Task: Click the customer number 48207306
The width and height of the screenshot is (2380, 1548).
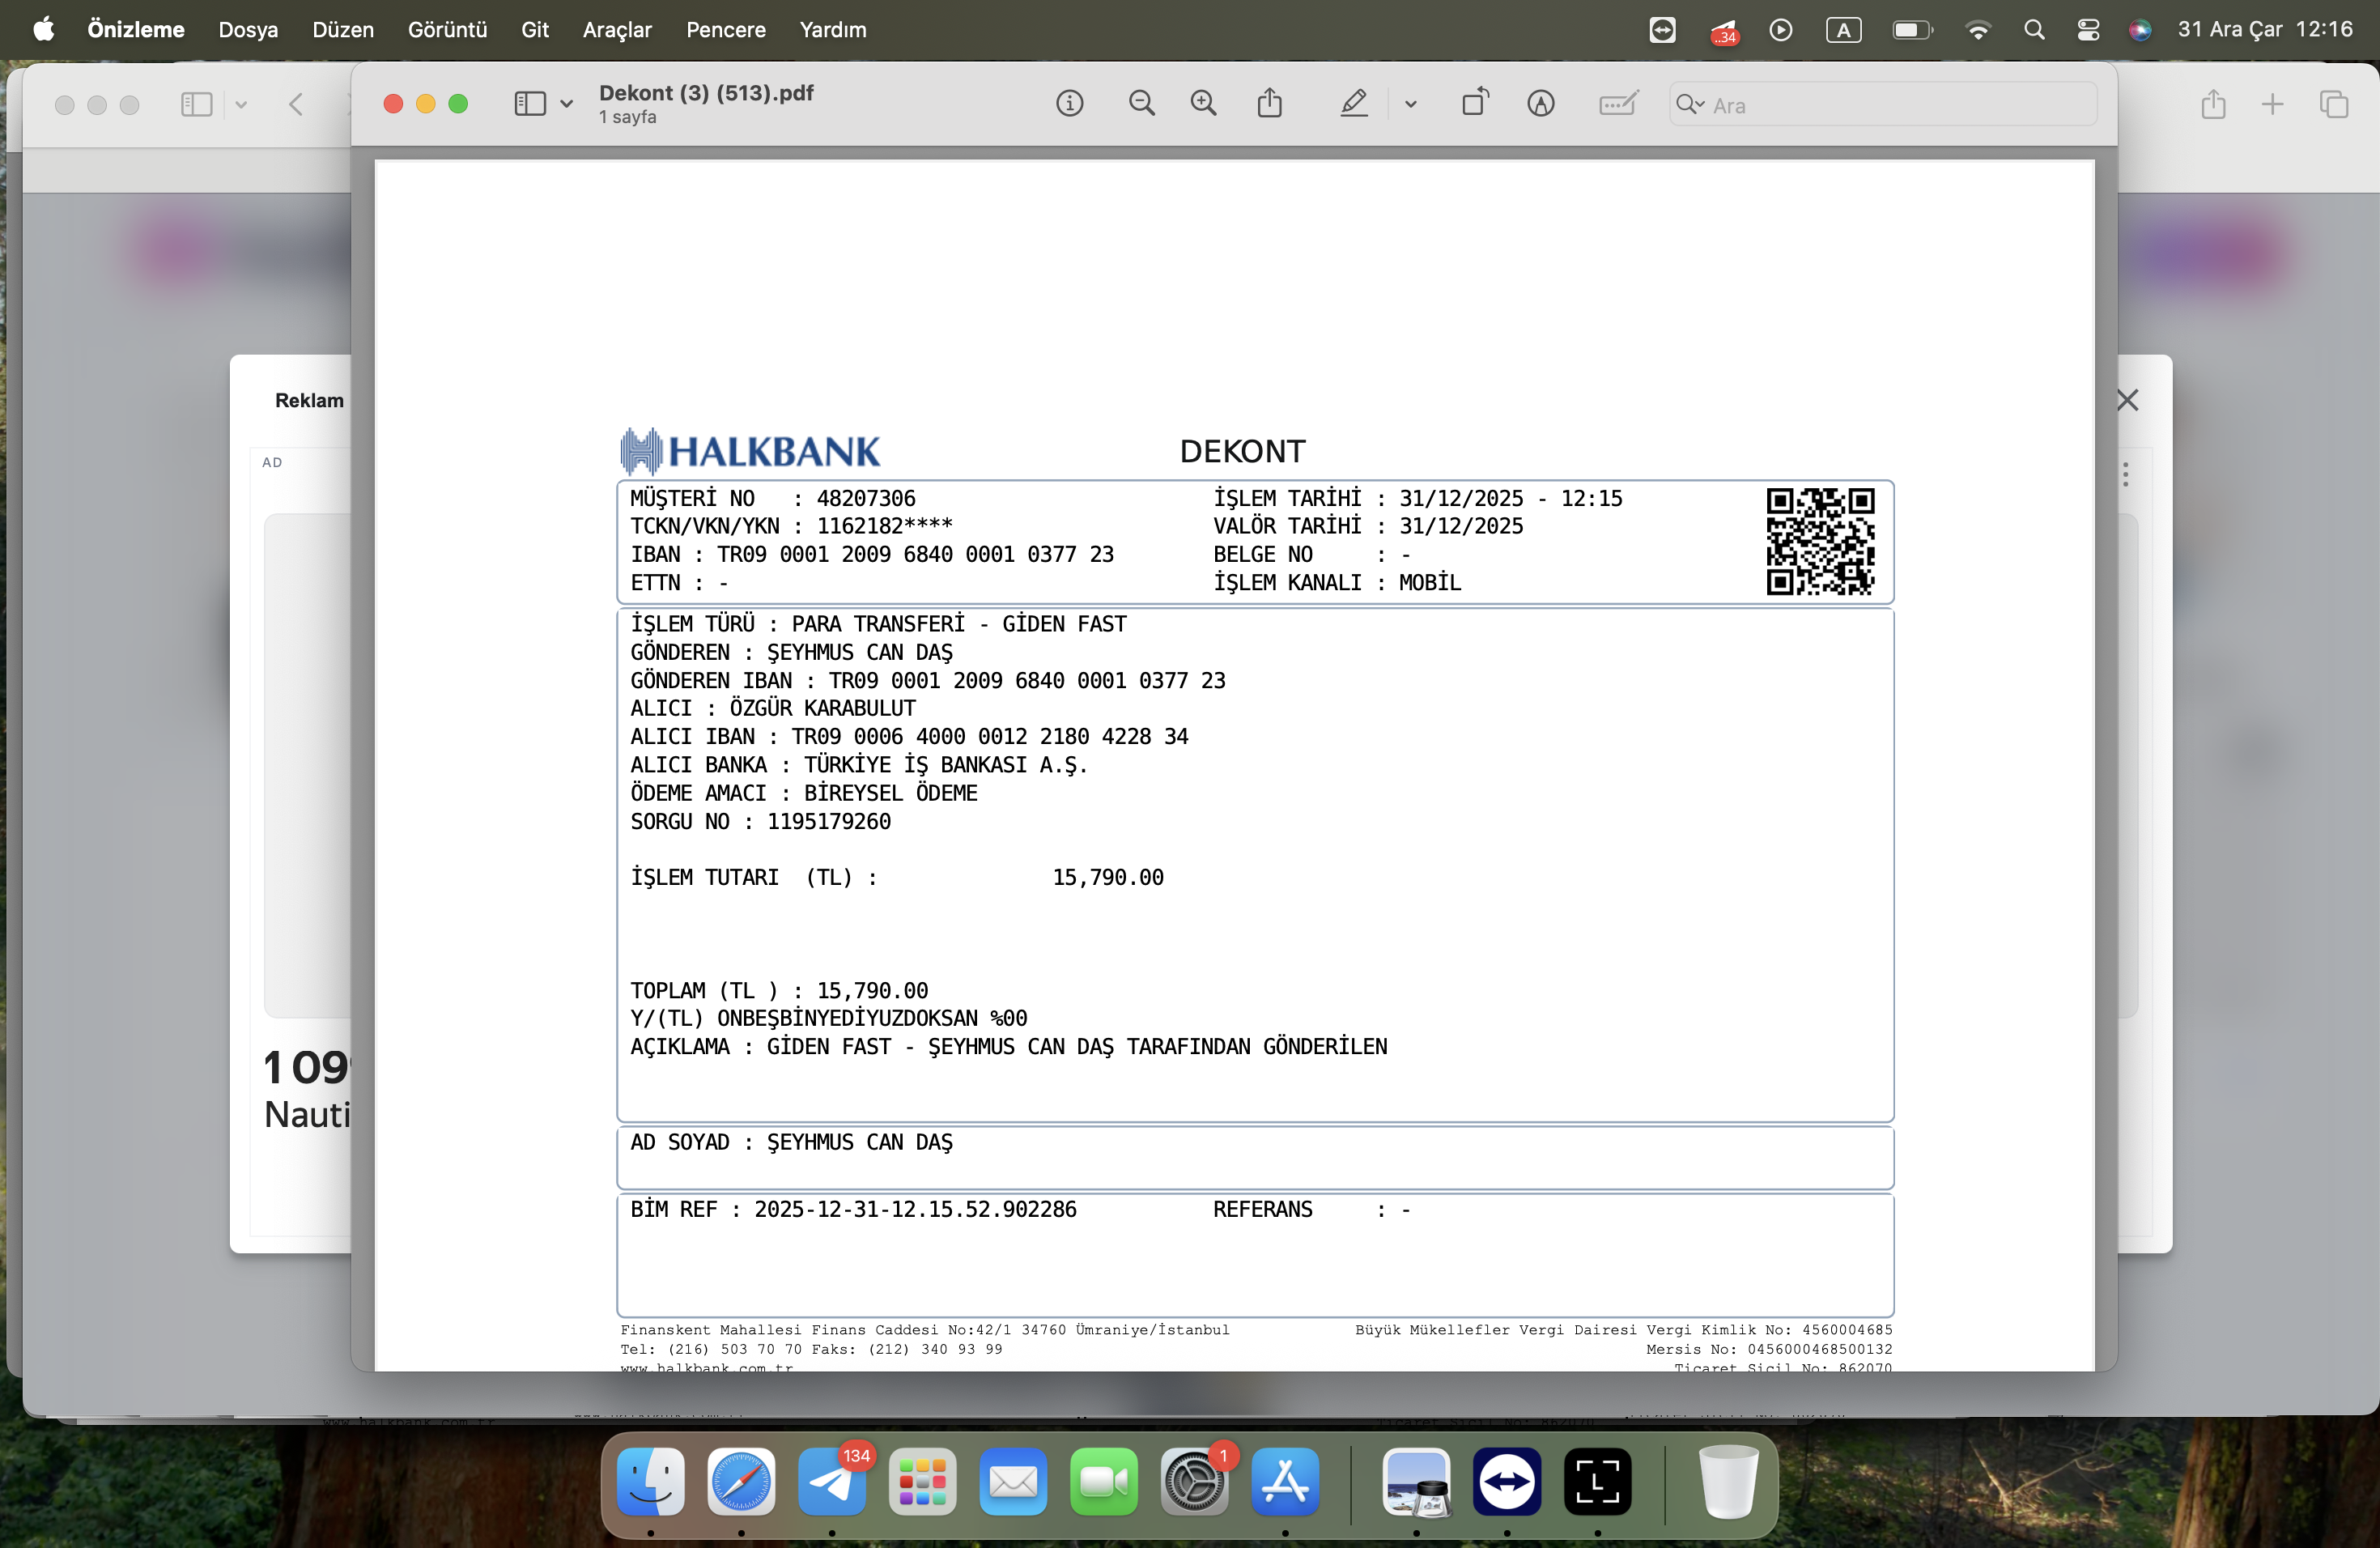Action: point(866,498)
